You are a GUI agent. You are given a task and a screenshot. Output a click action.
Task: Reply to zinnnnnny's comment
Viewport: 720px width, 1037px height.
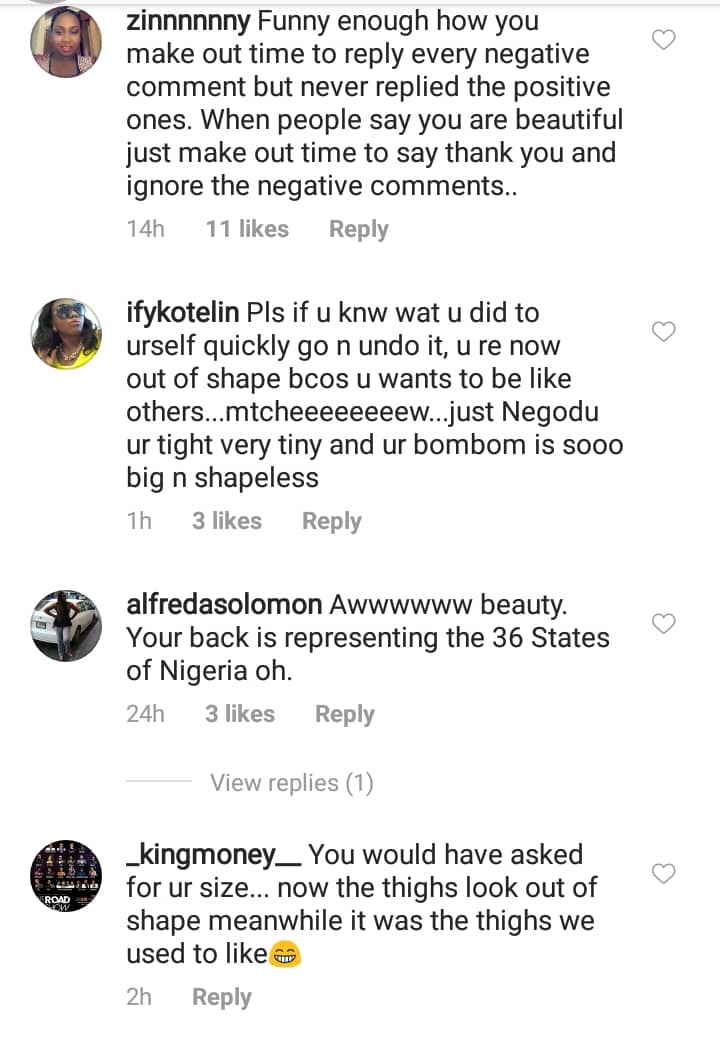click(358, 229)
